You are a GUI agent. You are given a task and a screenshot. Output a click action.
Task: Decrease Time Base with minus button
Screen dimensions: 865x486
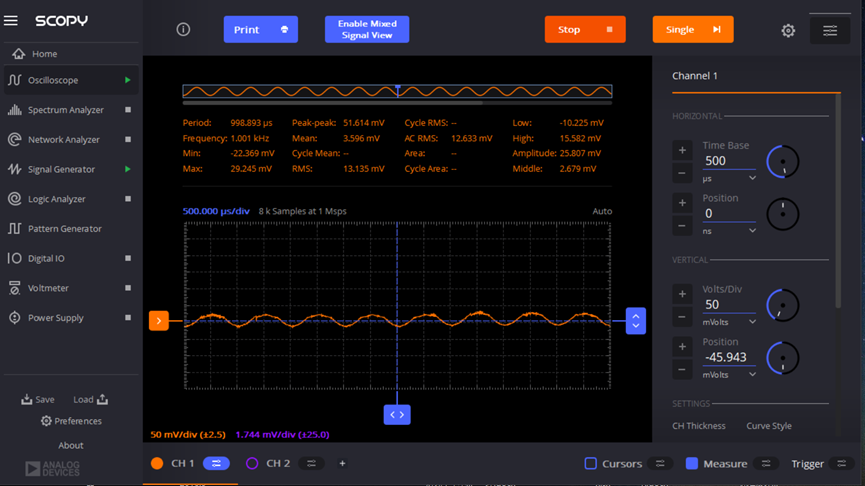click(682, 173)
